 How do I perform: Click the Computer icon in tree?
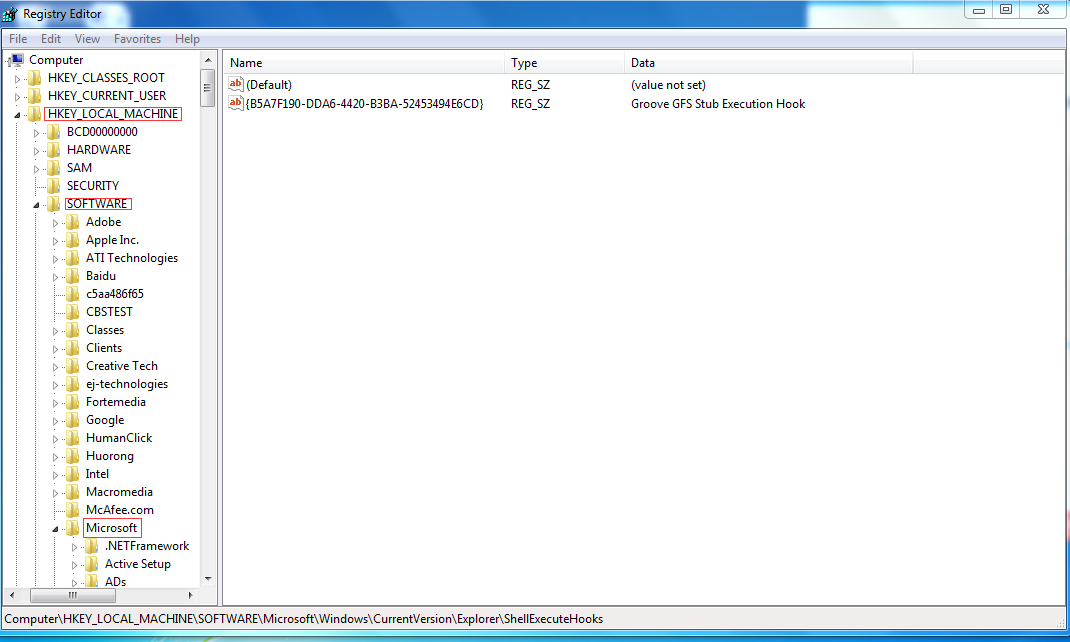click(x=16, y=60)
